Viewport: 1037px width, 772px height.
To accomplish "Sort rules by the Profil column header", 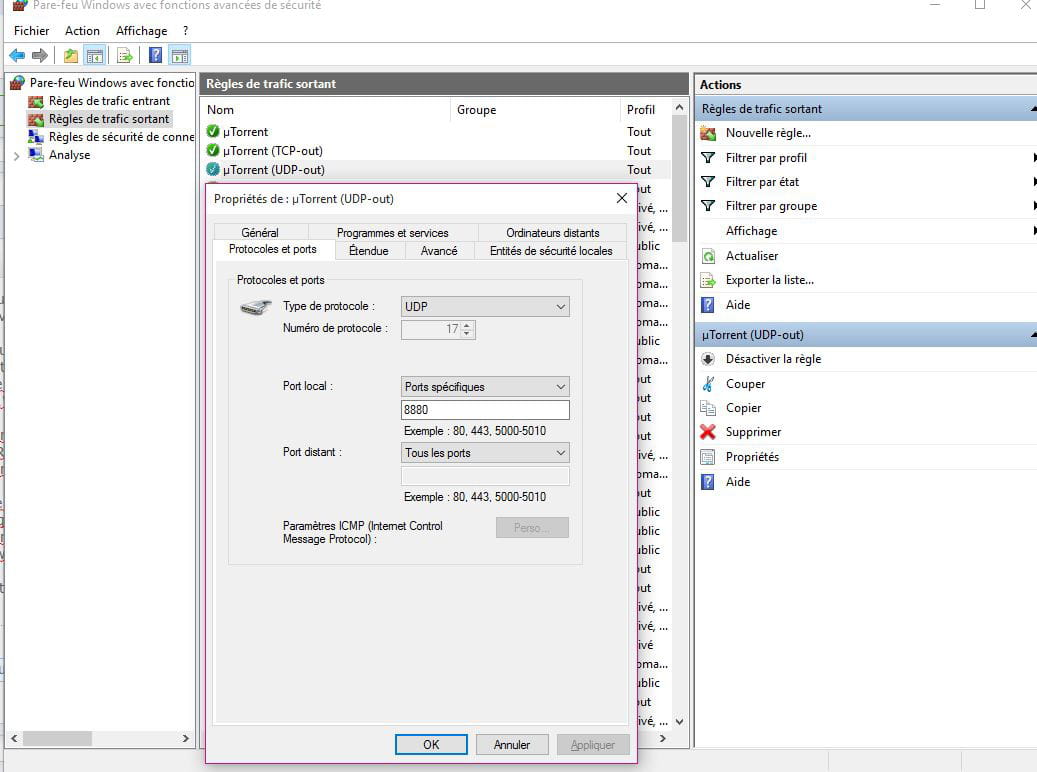I will click(645, 110).
